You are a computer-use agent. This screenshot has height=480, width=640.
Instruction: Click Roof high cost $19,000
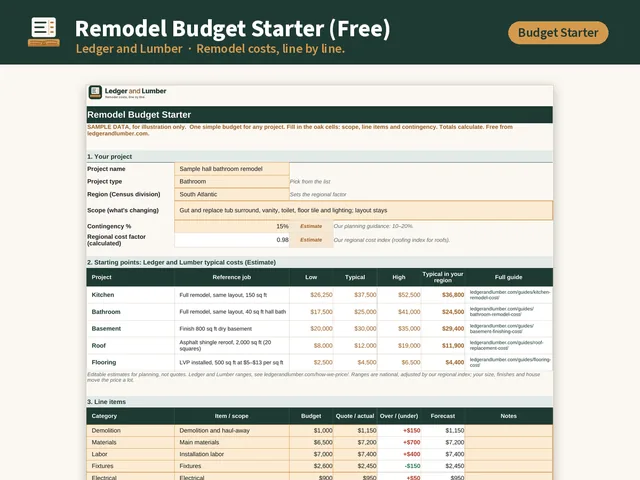(409, 346)
